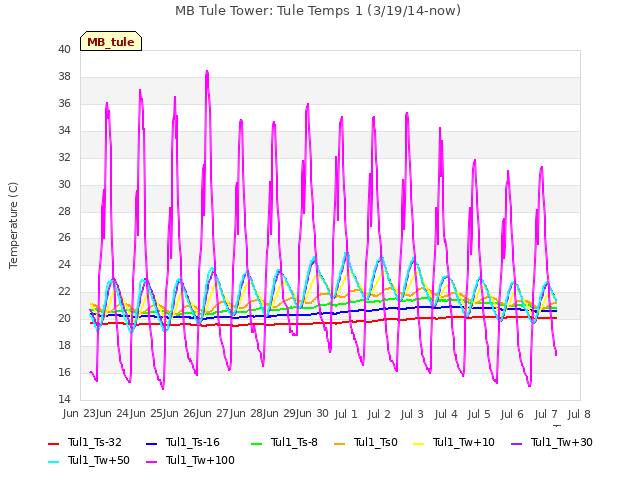Click the 32 y-axis tick label
Image resolution: width=640 pixels, height=480 pixels.
64,158
